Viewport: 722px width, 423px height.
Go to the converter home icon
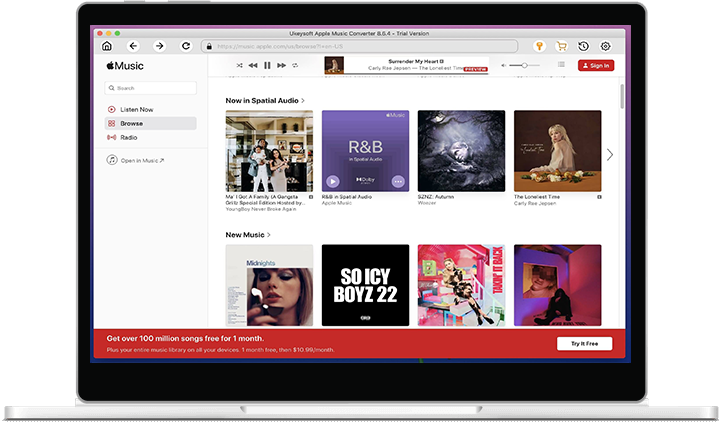click(107, 46)
